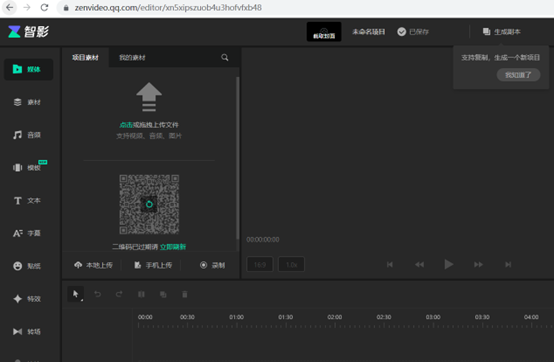Switch to the 我的素材 tab
The height and width of the screenshot is (362, 554).
click(132, 57)
